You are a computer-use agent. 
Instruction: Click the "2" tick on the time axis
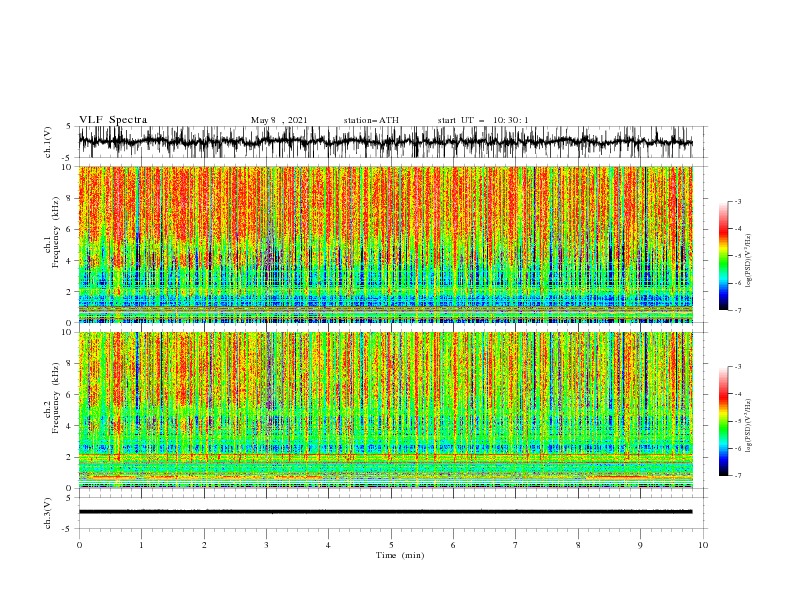(204, 545)
